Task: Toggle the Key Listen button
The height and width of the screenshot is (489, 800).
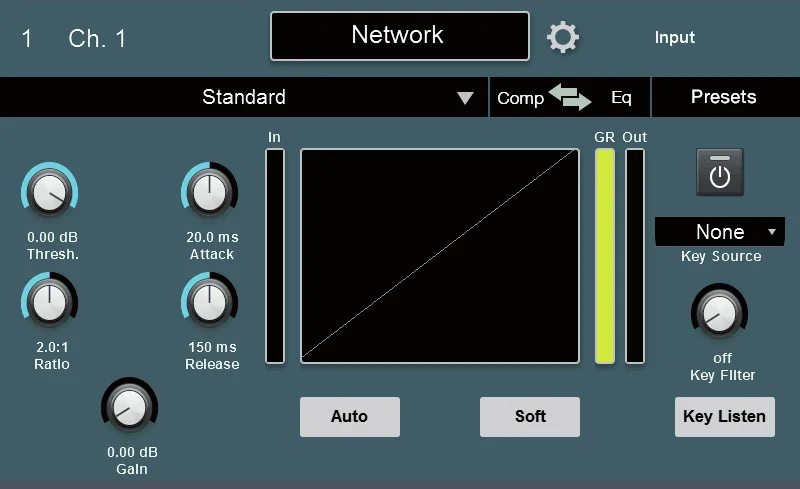Action: (724, 417)
